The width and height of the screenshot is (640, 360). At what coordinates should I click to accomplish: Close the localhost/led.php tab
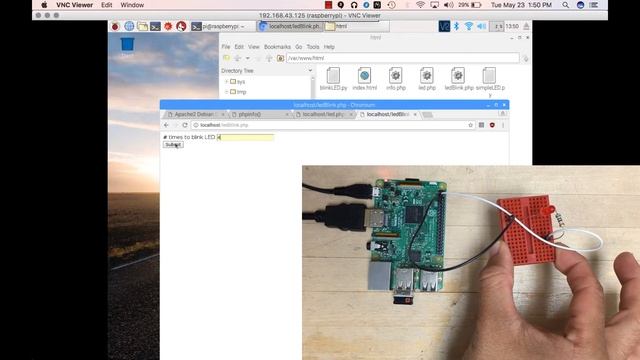click(x=351, y=115)
